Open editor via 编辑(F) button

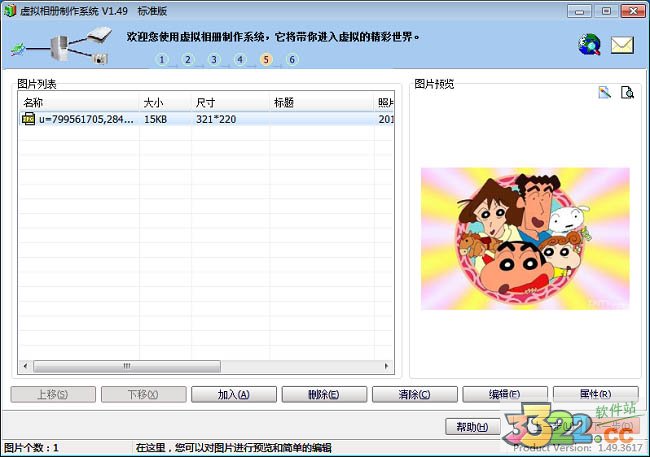[x=505, y=394]
